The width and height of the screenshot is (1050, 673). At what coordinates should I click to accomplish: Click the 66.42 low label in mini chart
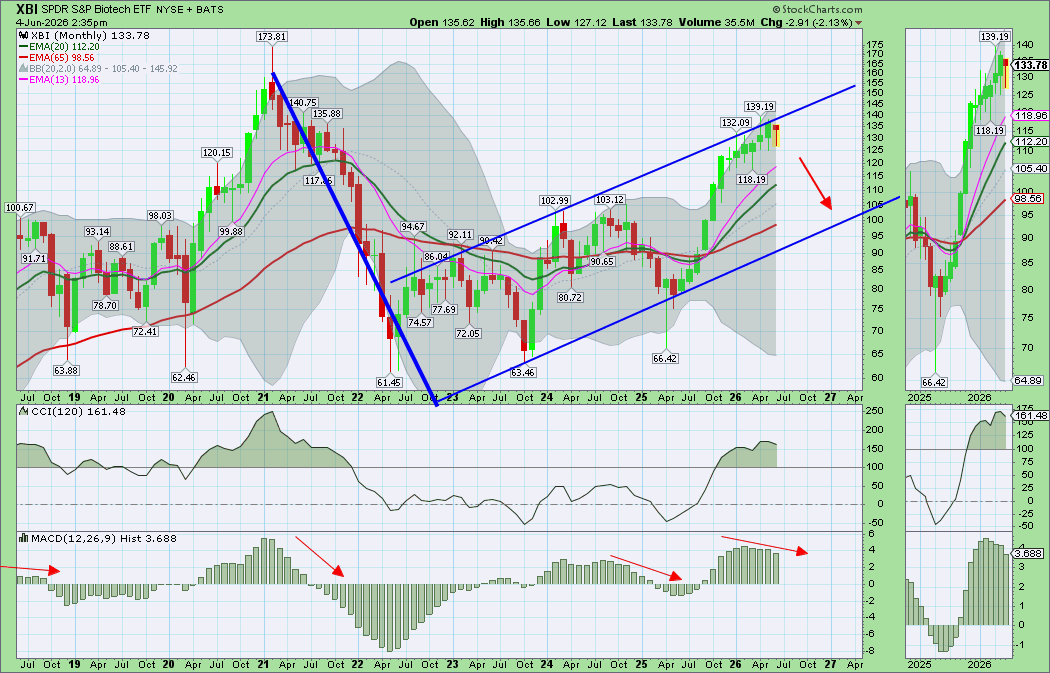[934, 382]
